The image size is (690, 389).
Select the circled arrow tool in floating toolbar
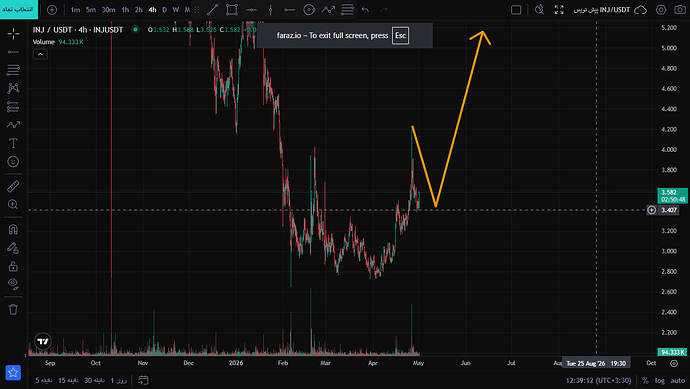(309, 10)
